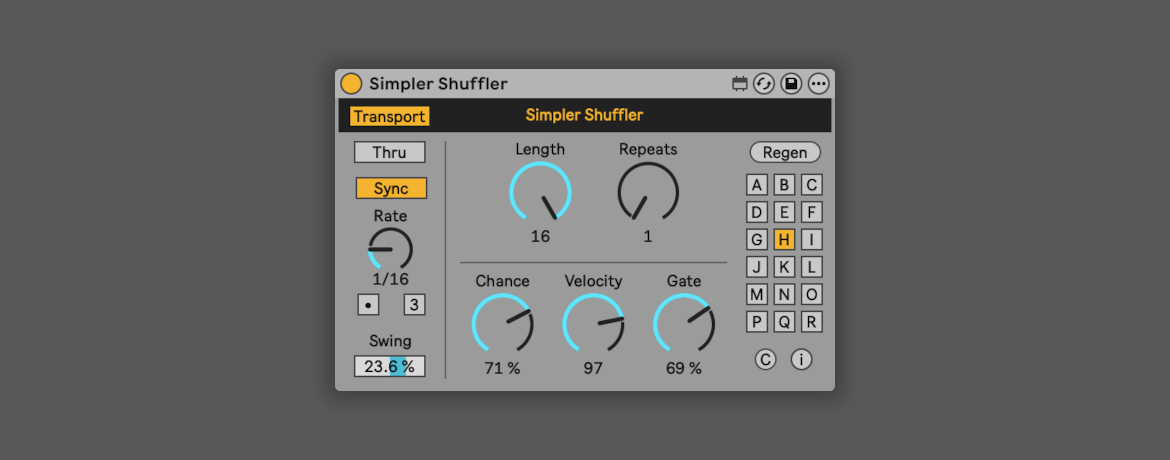Click the Max for Live edit icon
This screenshot has width=1170, height=460.
(x=740, y=84)
